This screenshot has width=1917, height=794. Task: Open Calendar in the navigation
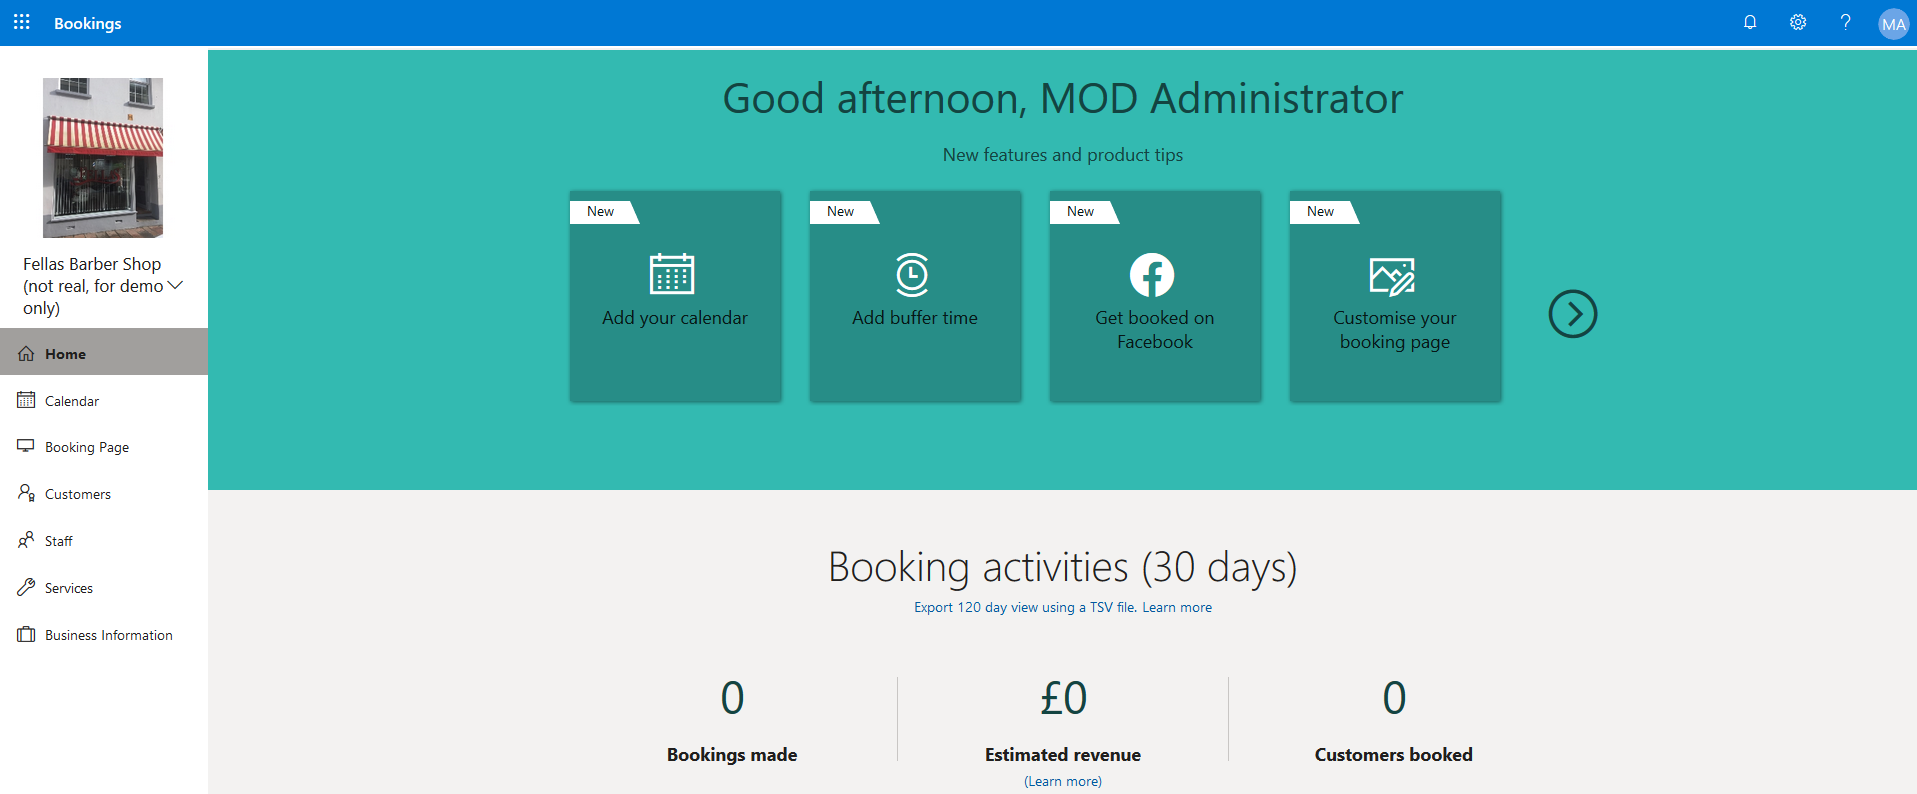coord(104,400)
